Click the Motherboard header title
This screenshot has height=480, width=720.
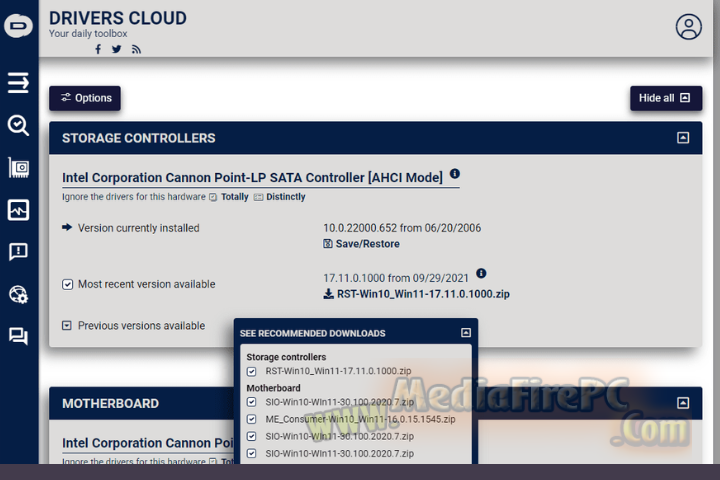pos(110,403)
